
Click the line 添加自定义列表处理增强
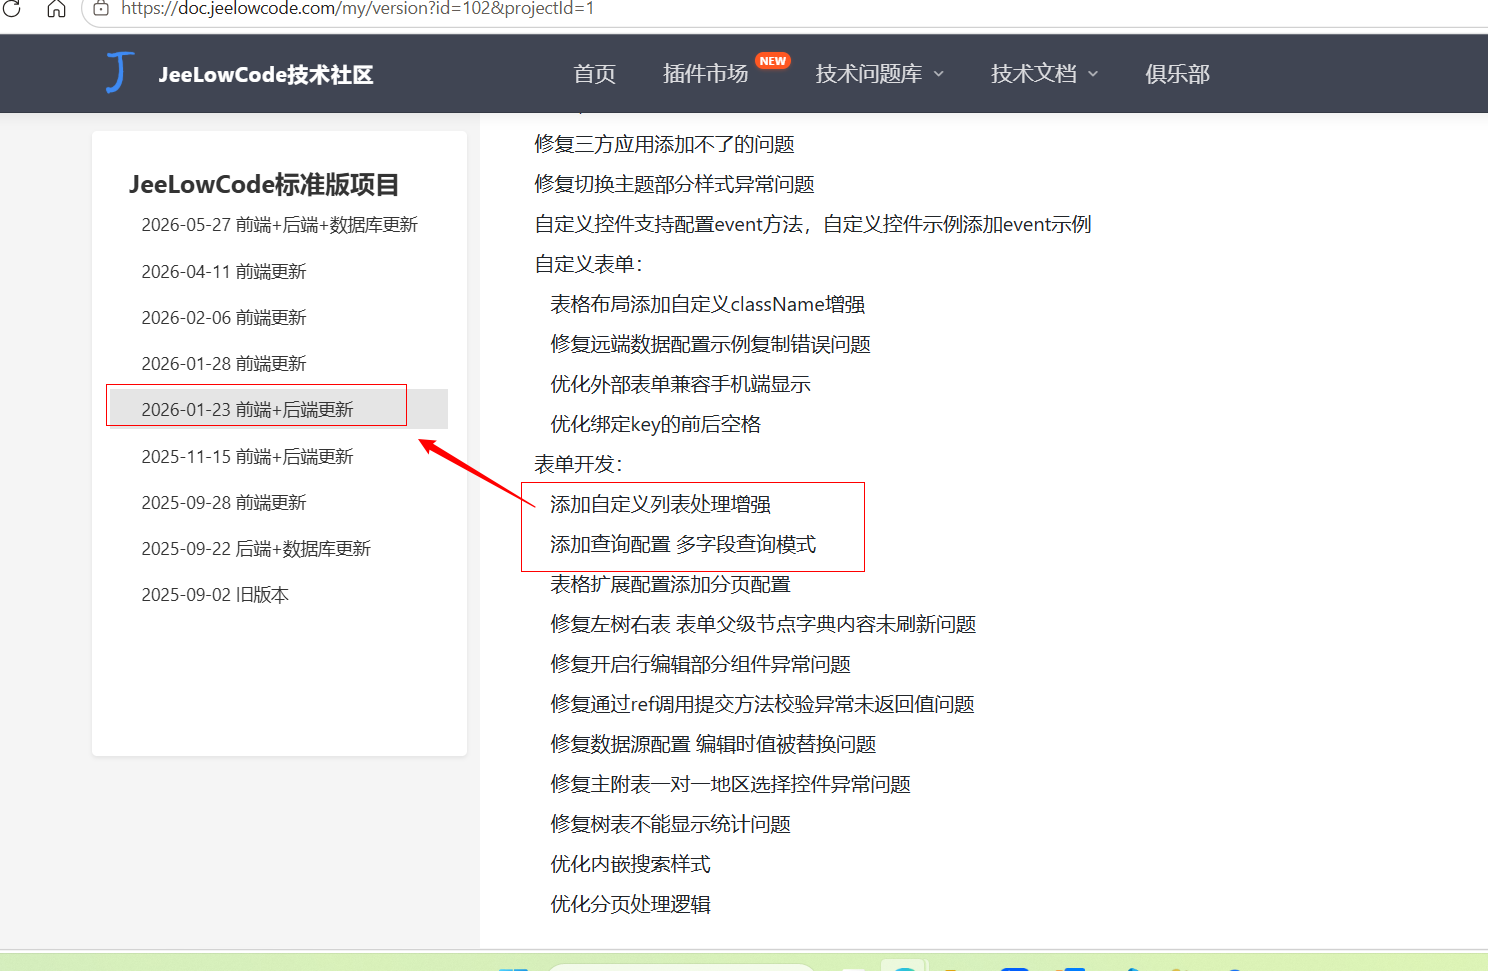(x=660, y=505)
